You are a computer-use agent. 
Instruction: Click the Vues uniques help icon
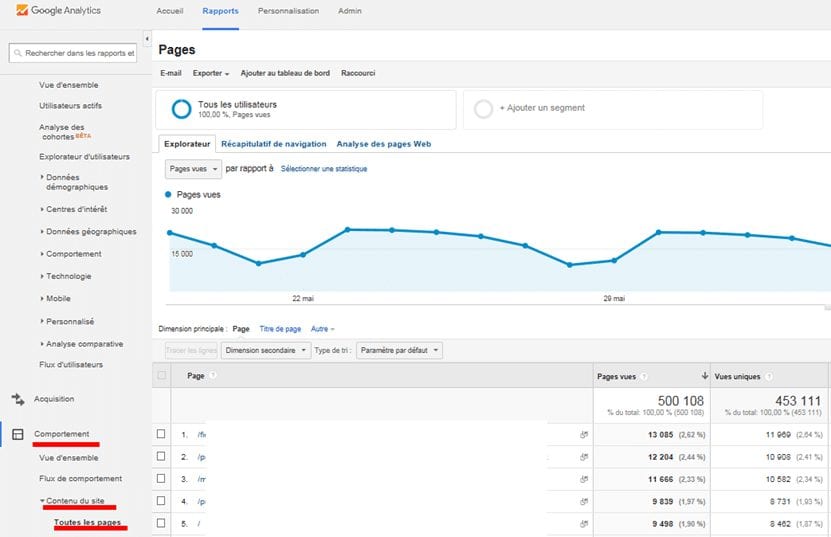click(x=768, y=376)
